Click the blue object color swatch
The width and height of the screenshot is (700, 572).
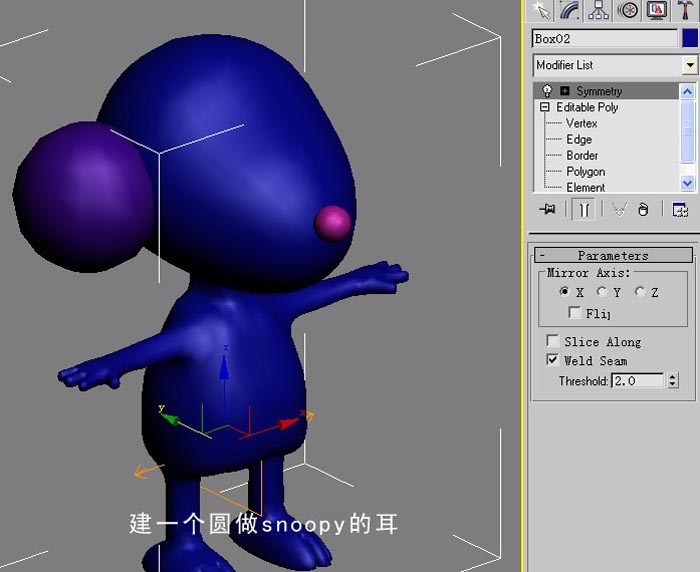(x=690, y=38)
